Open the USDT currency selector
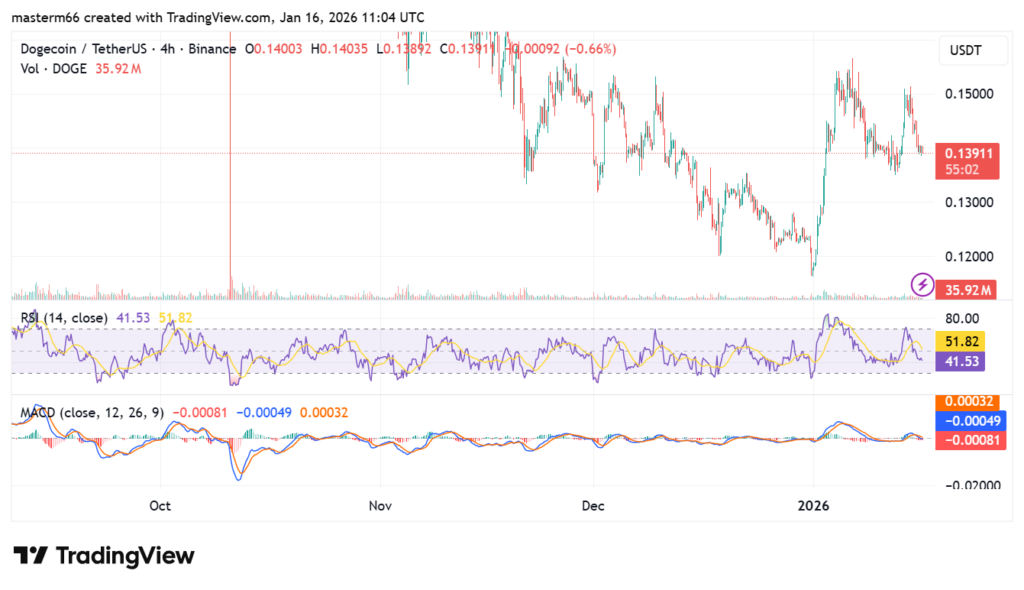The height and width of the screenshot is (590, 1024). click(x=973, y=50)
